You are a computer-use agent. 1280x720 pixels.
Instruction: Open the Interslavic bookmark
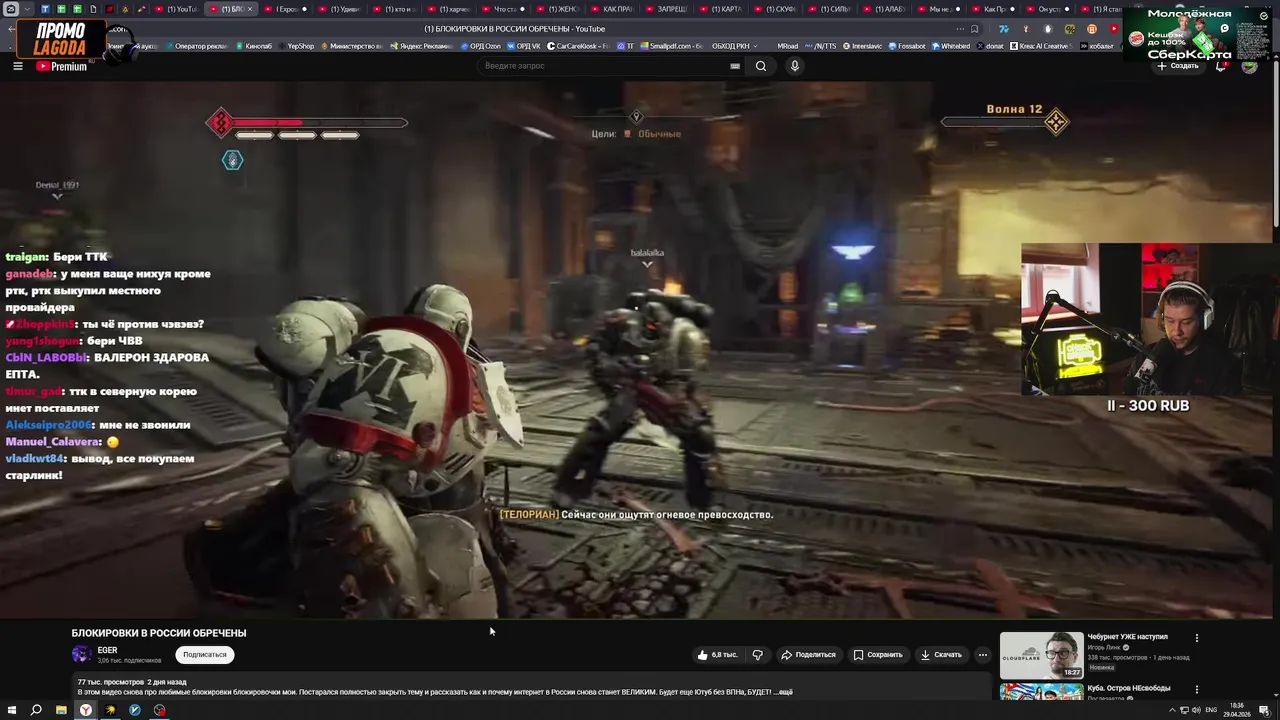click(865, 46)
